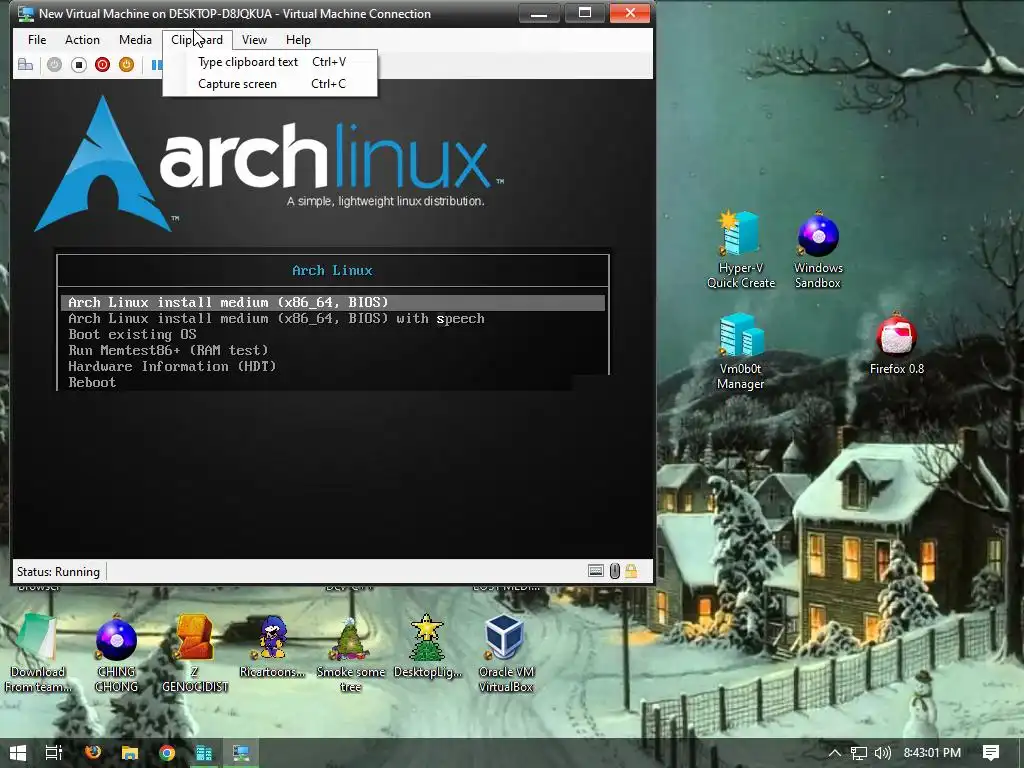1024x768 pixels.
Task: Open the Download From team desktop icon
Action: click(x=37, y=652)
